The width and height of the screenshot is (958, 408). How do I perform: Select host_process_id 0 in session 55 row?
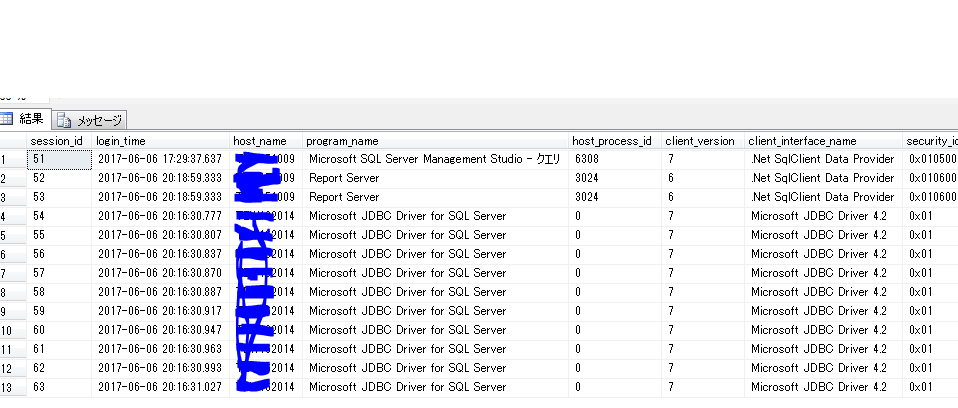click(615, 235)
